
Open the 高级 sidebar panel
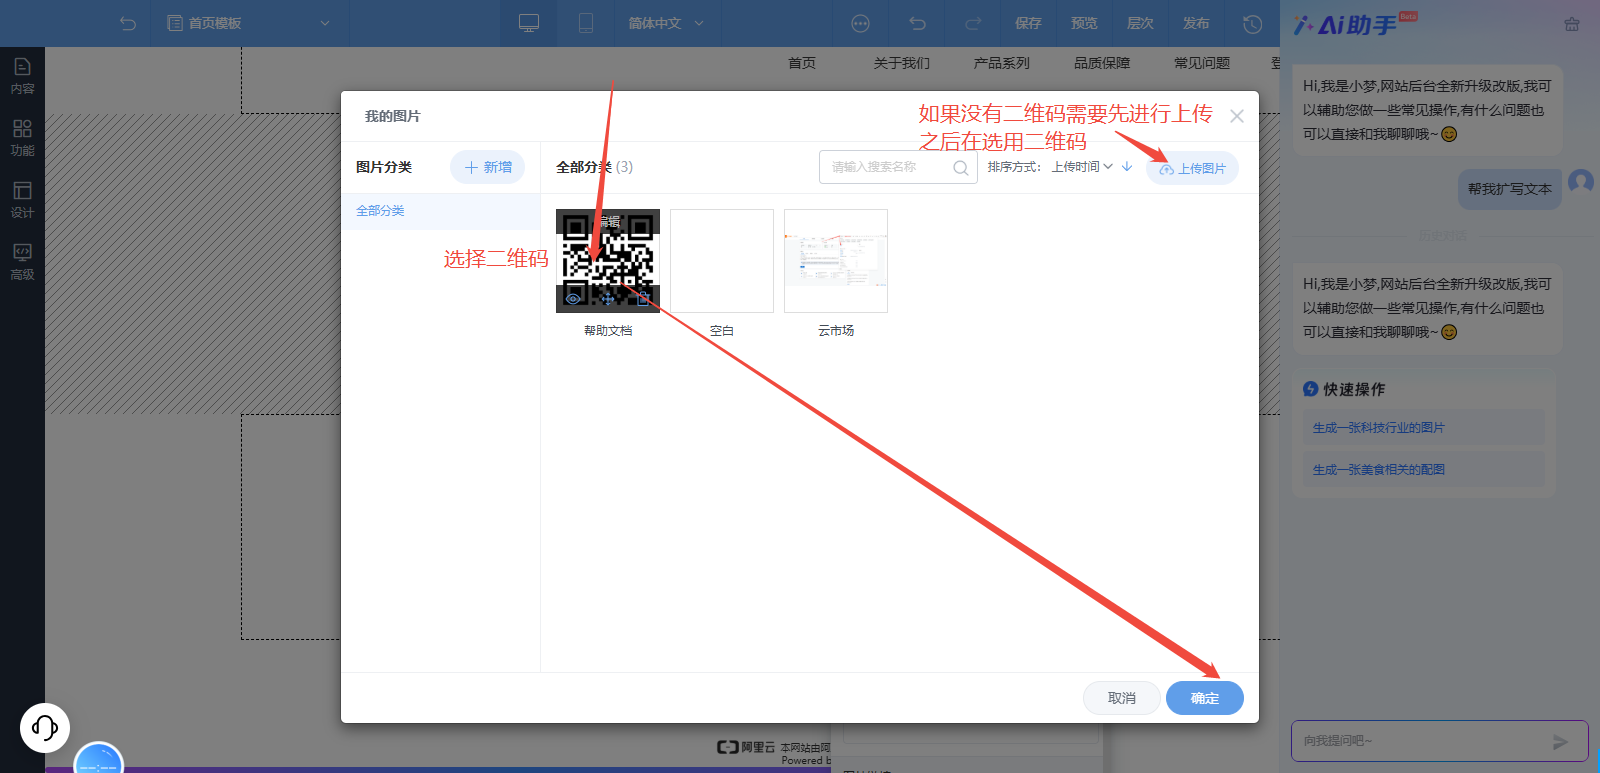click(x=22, y=262)
